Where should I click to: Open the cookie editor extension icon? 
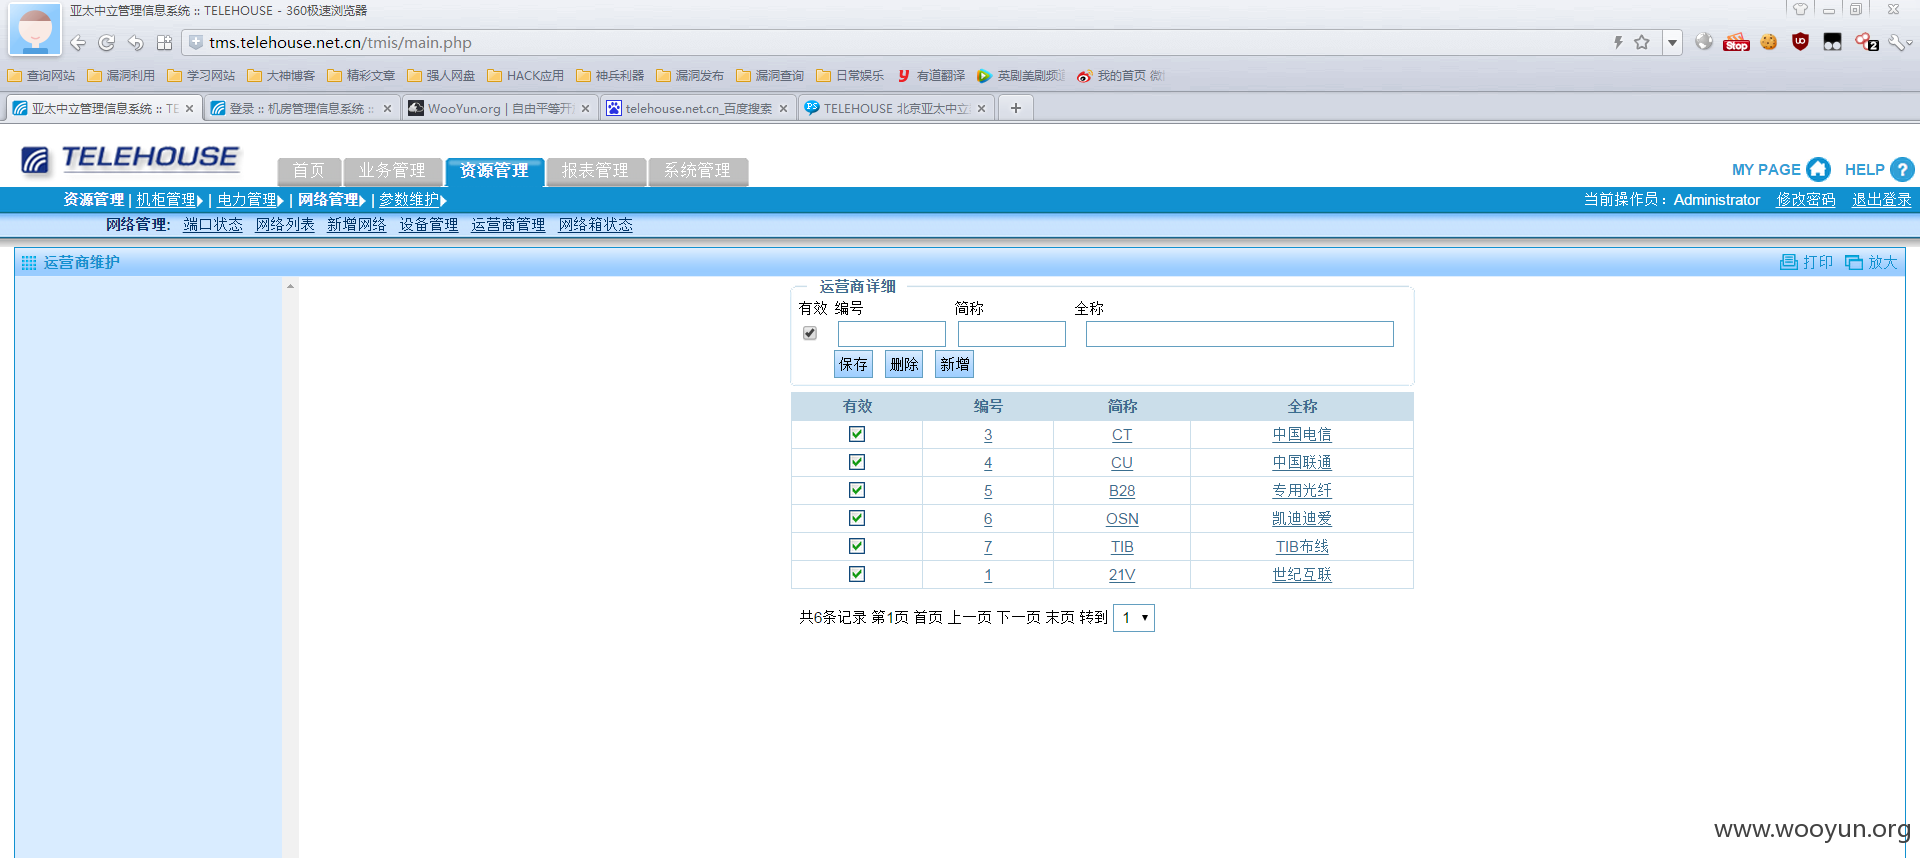tap(1769, 41)
